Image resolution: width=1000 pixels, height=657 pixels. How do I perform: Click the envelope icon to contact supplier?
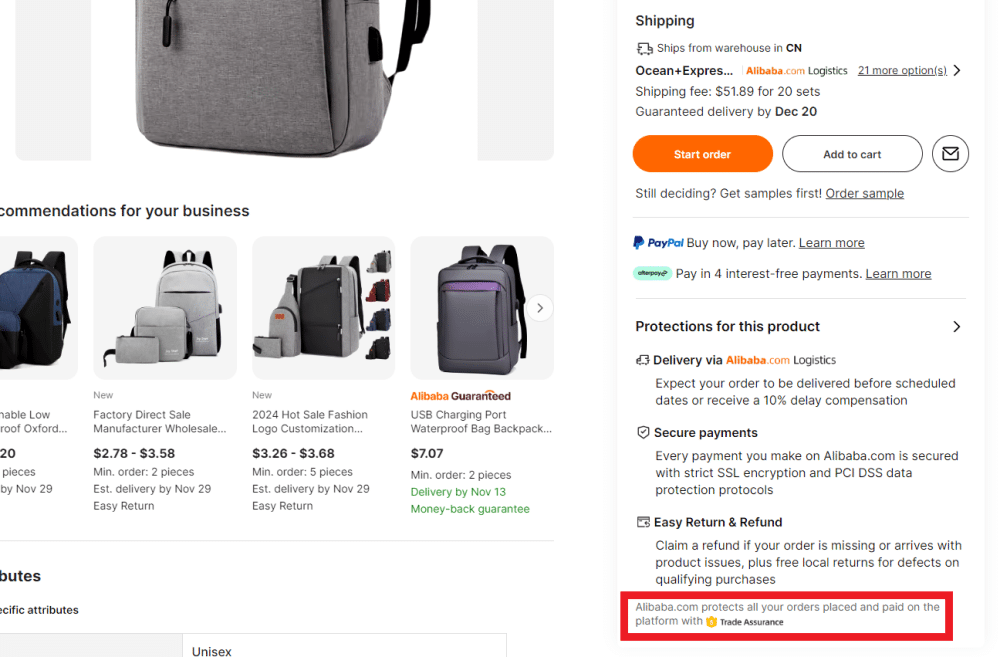(x=950, y=153)
